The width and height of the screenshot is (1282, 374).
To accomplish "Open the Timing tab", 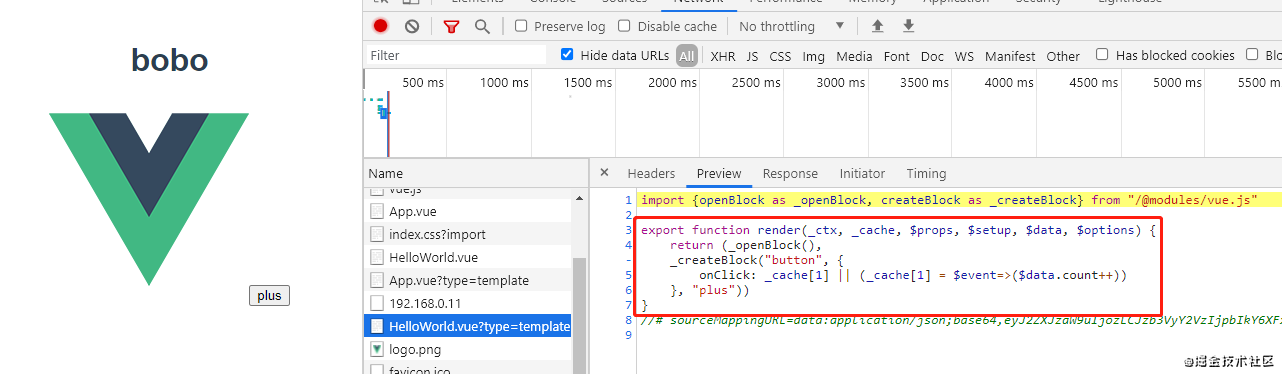I will point(926,173).
